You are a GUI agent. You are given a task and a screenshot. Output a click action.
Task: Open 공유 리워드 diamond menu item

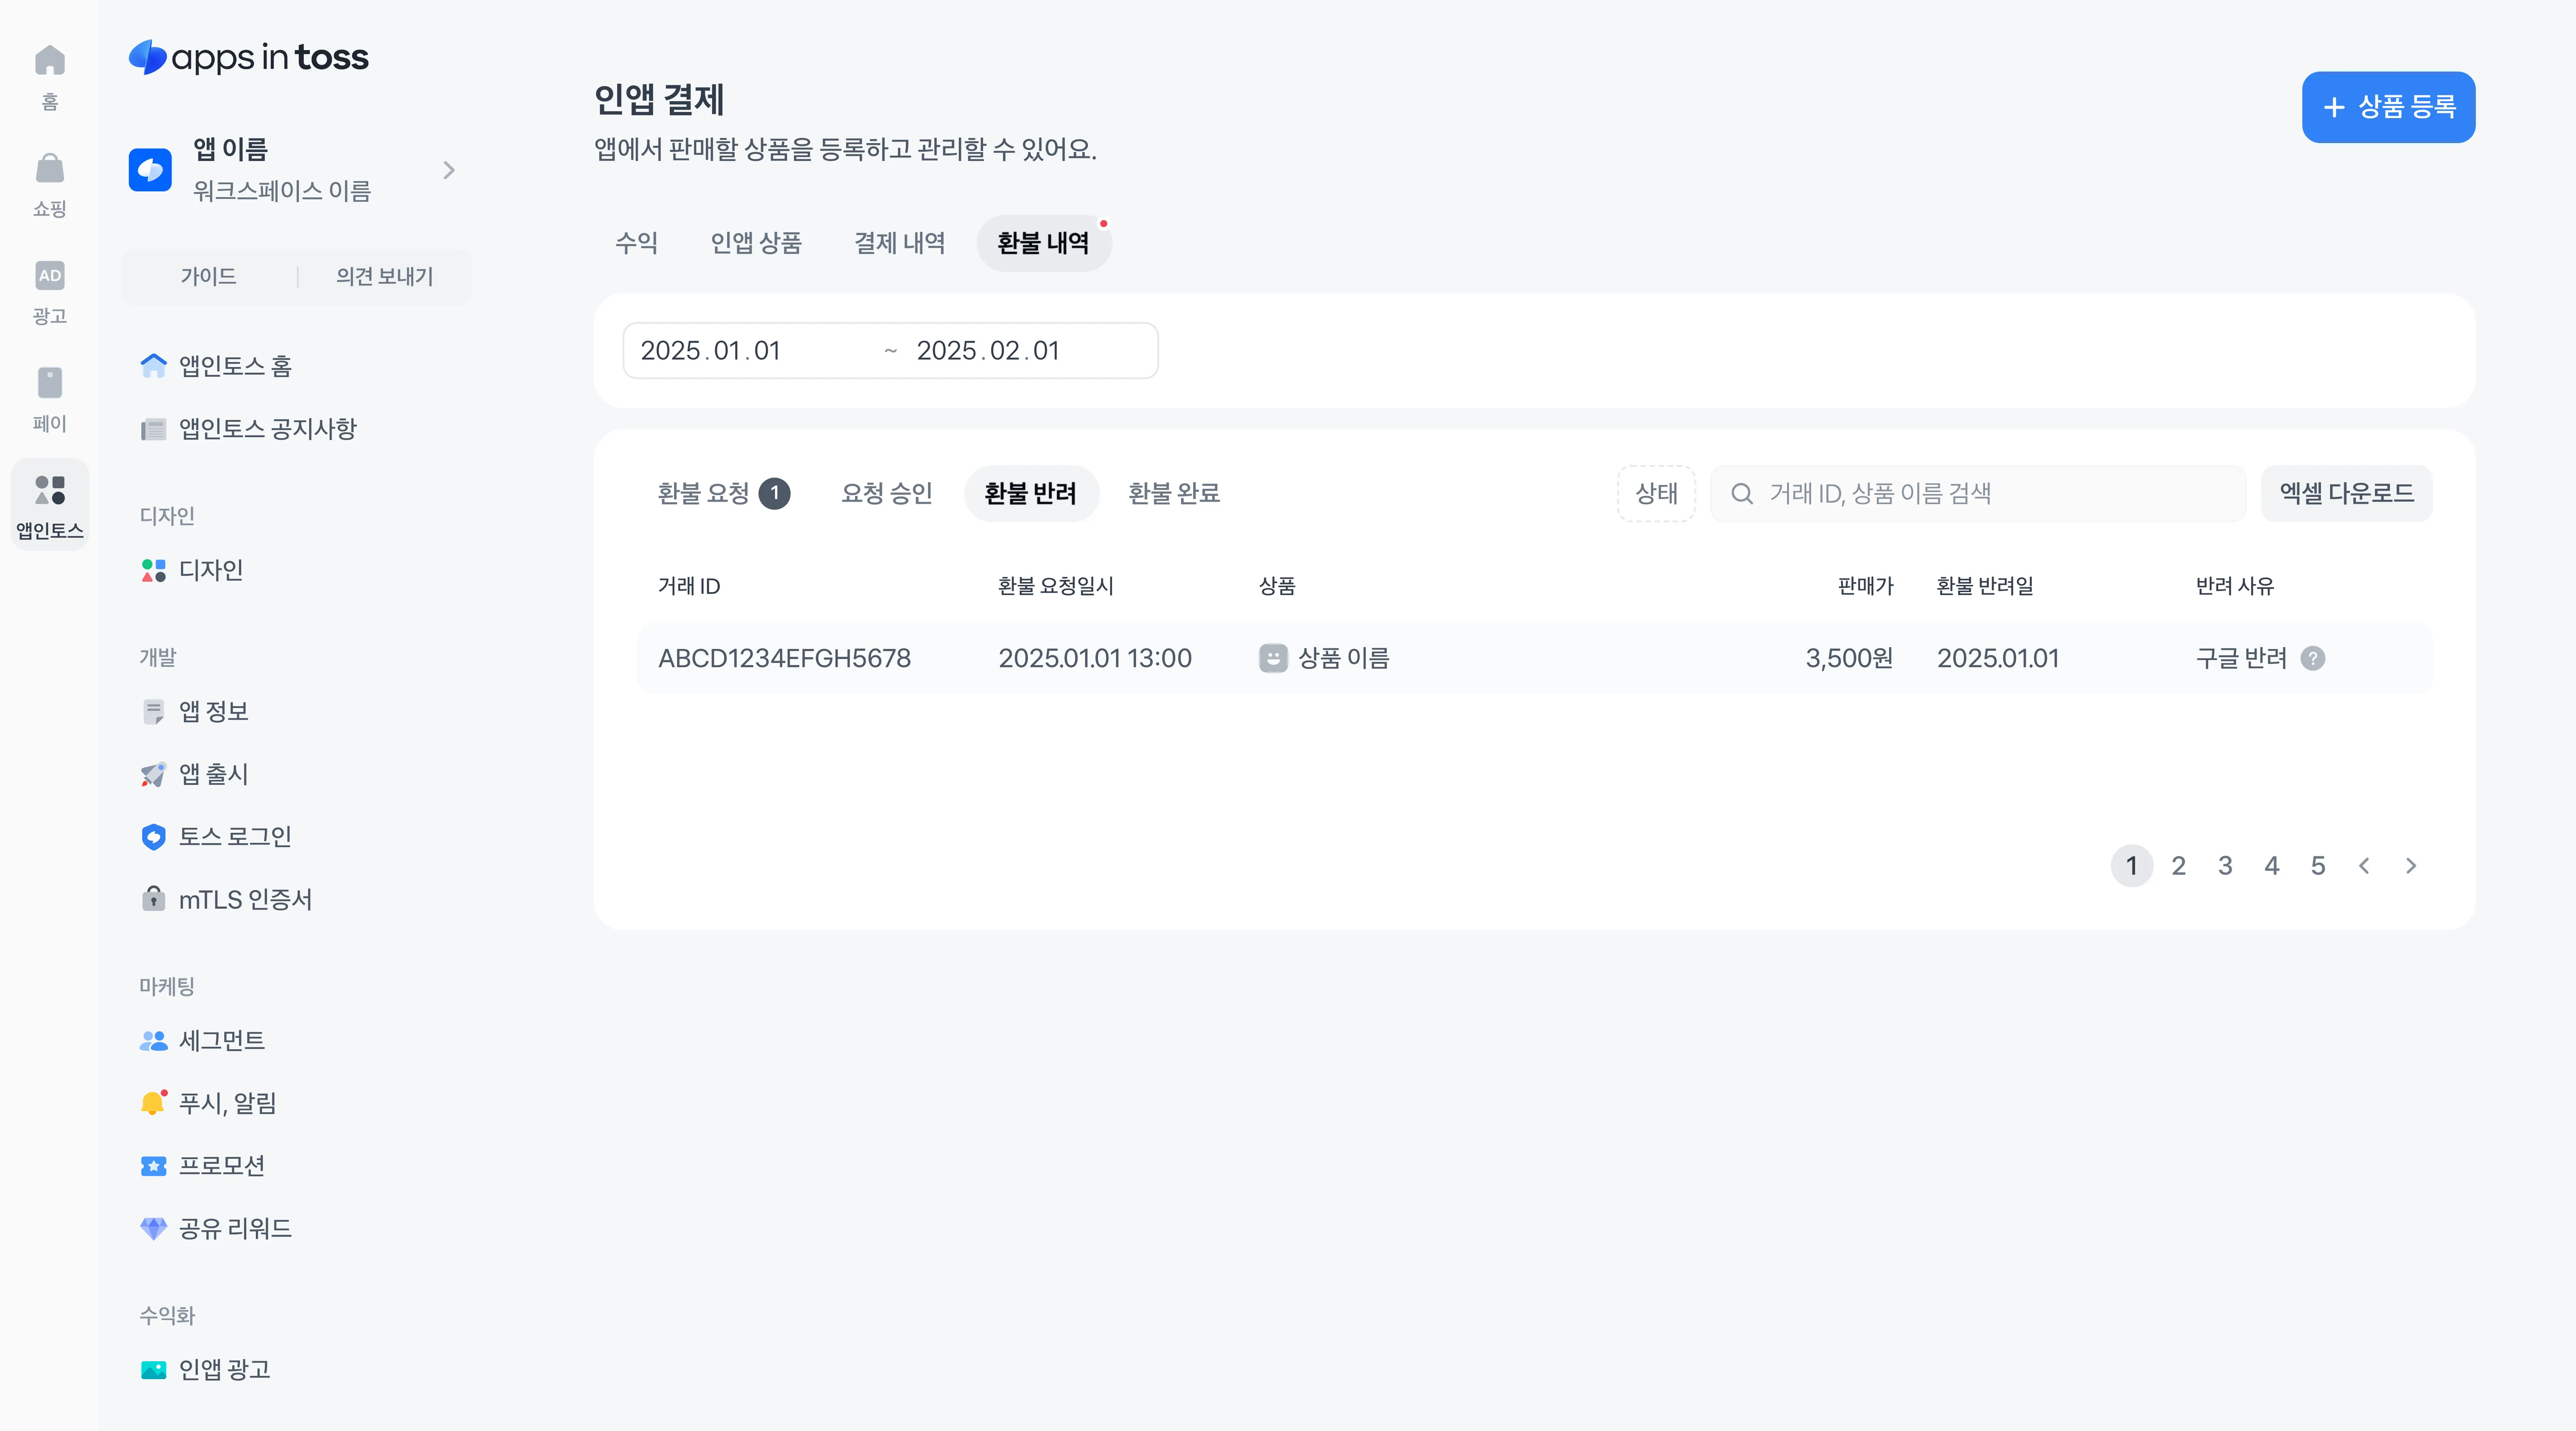point(234,1228)
